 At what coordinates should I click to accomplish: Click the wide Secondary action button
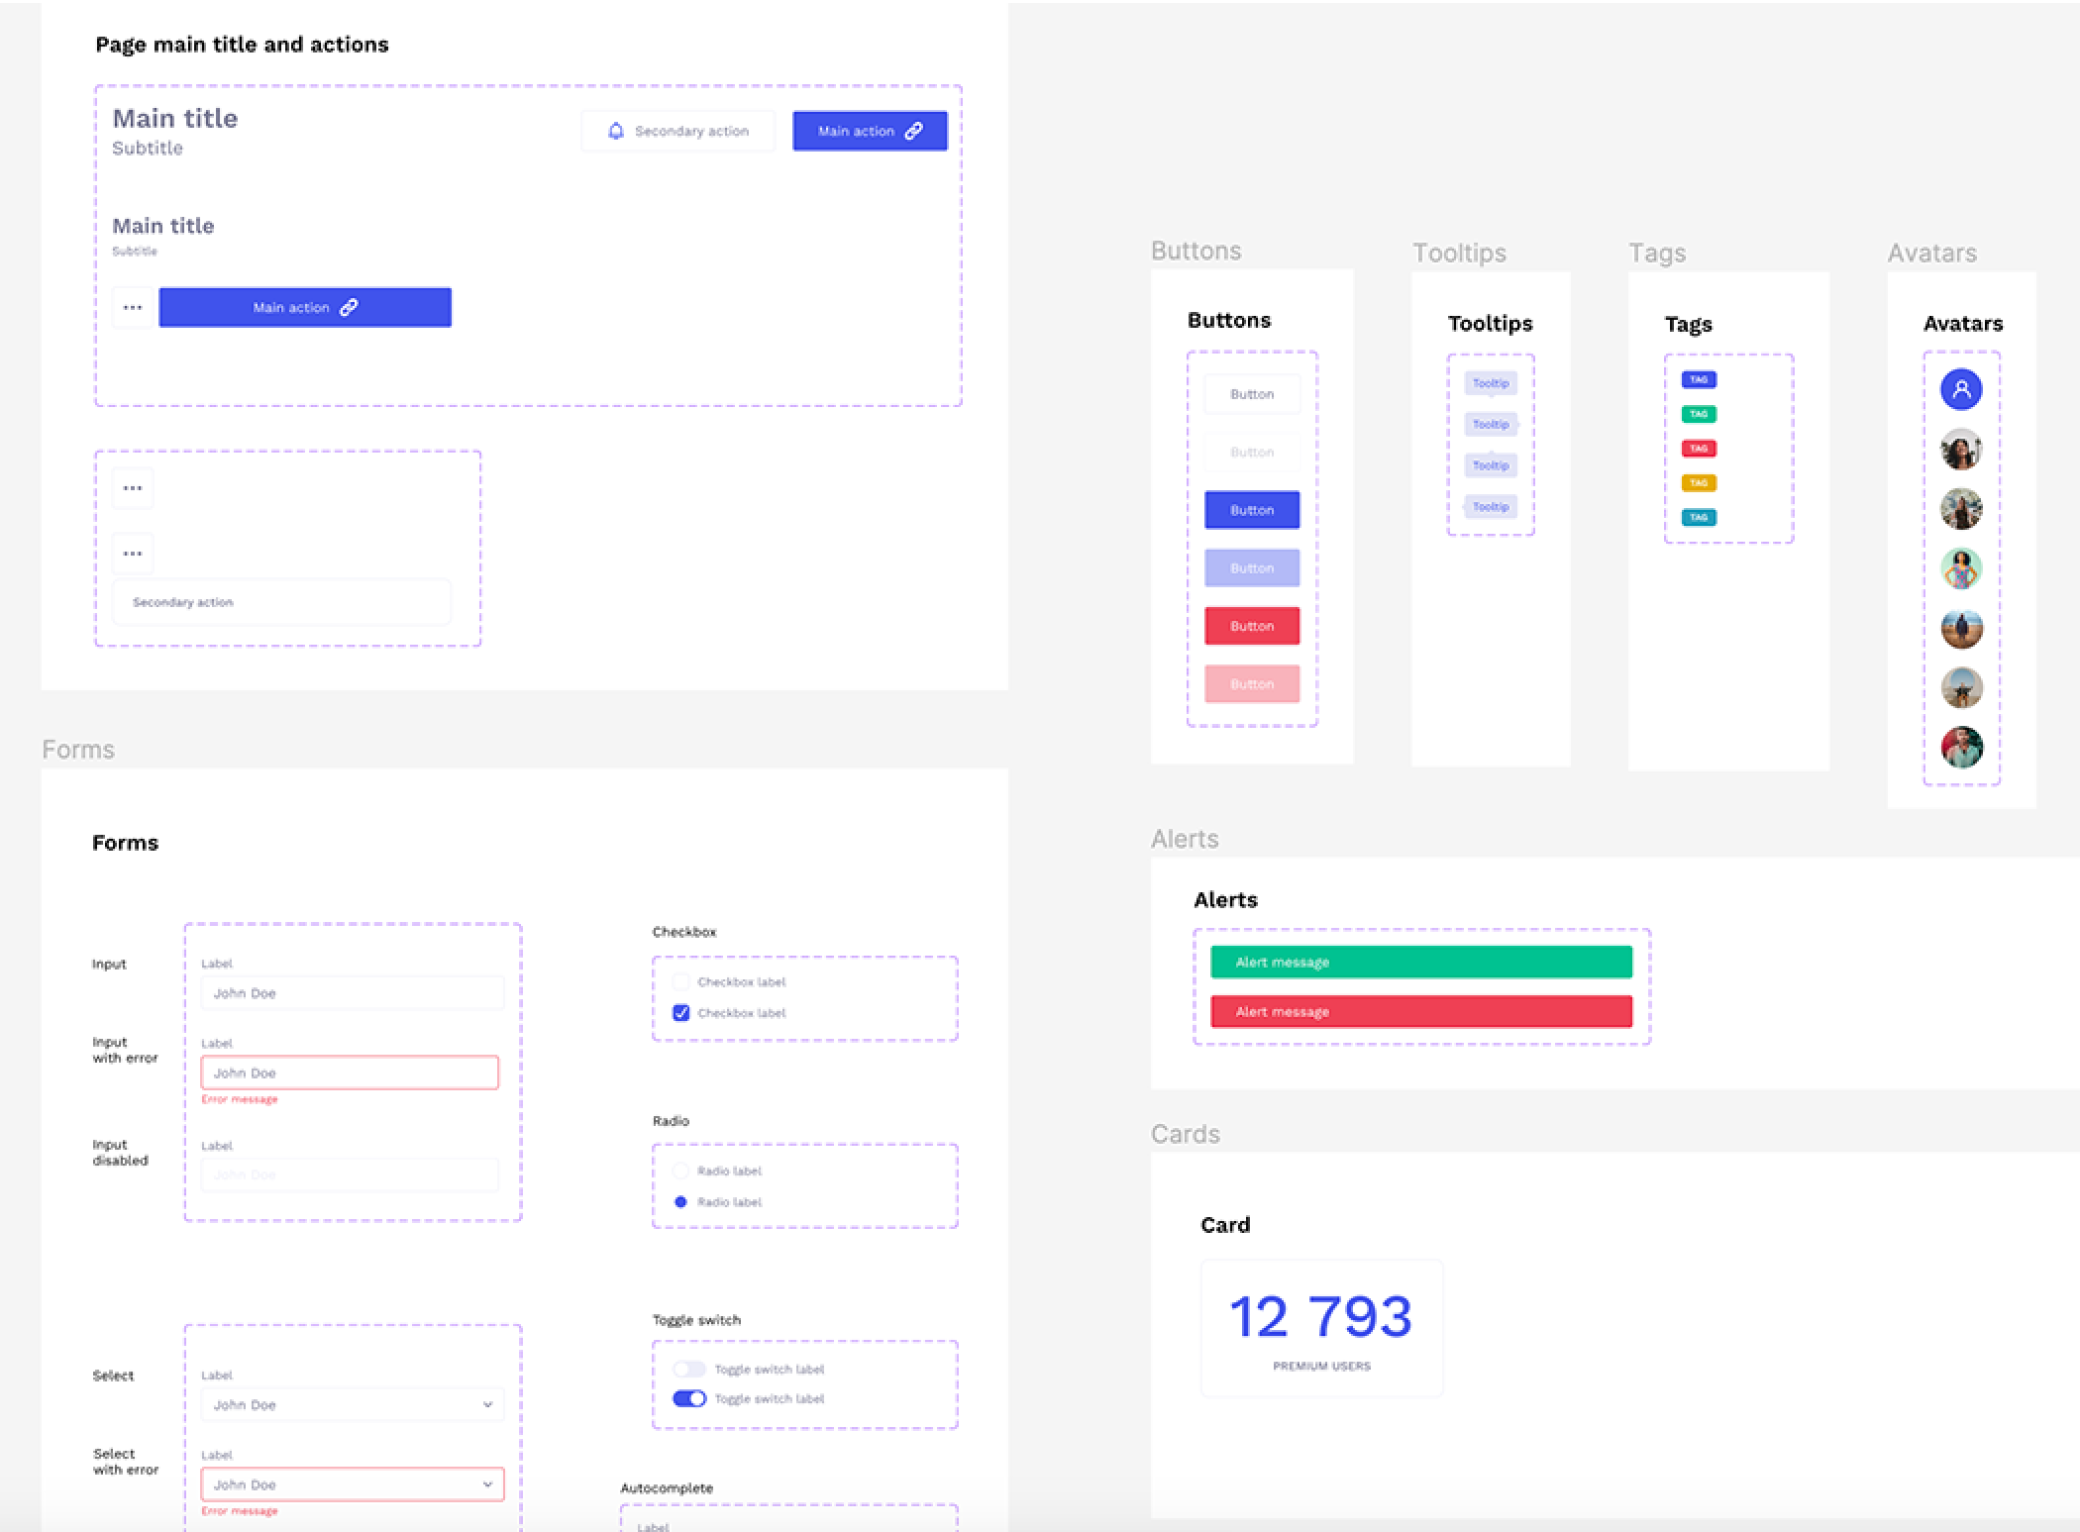tap(282, 602)
